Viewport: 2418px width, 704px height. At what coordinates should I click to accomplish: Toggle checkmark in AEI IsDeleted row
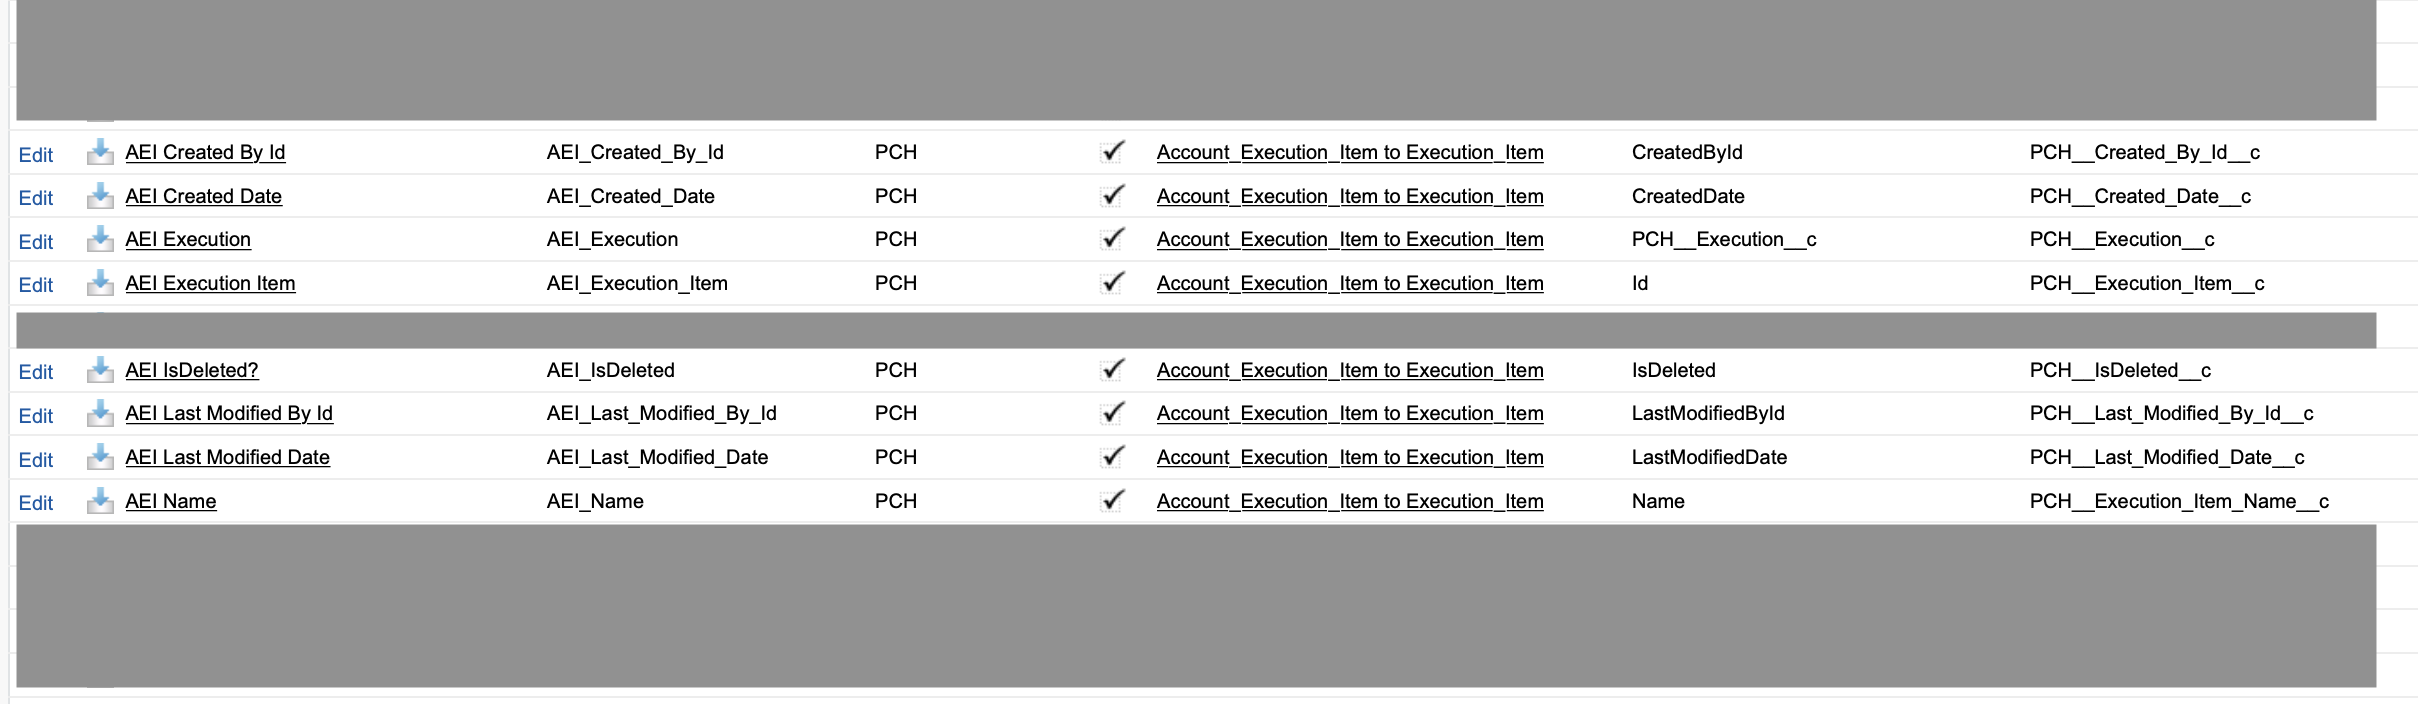tap(1113, 370)
